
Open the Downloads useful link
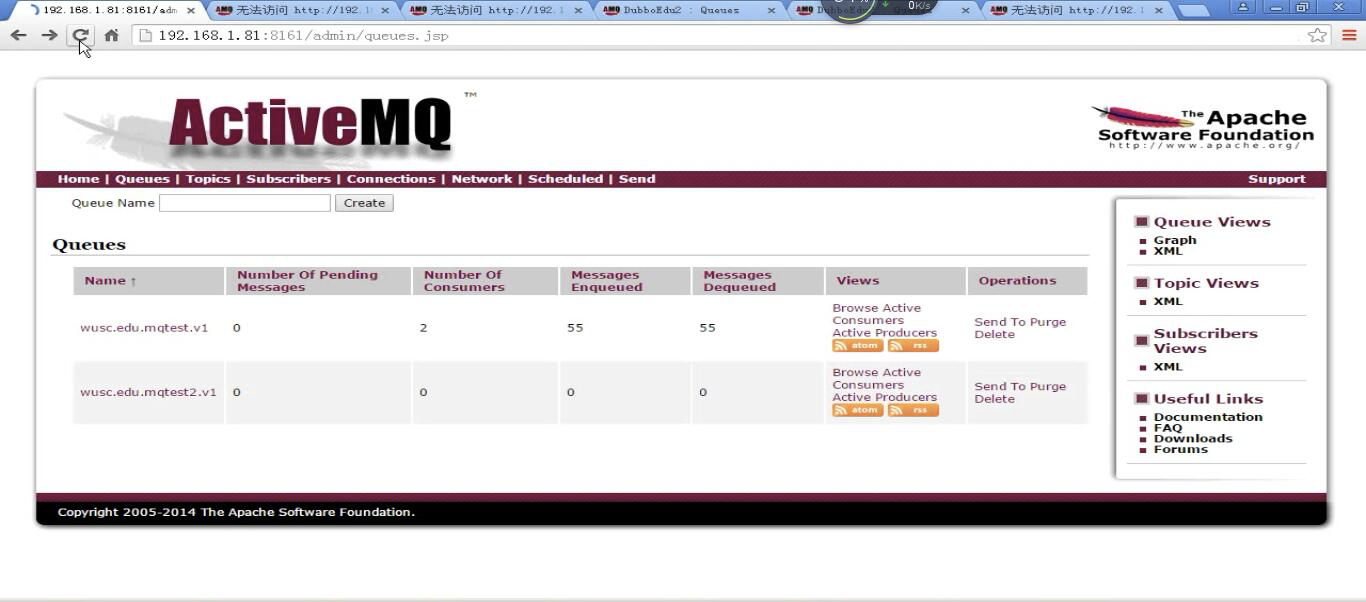[1193, 438]
